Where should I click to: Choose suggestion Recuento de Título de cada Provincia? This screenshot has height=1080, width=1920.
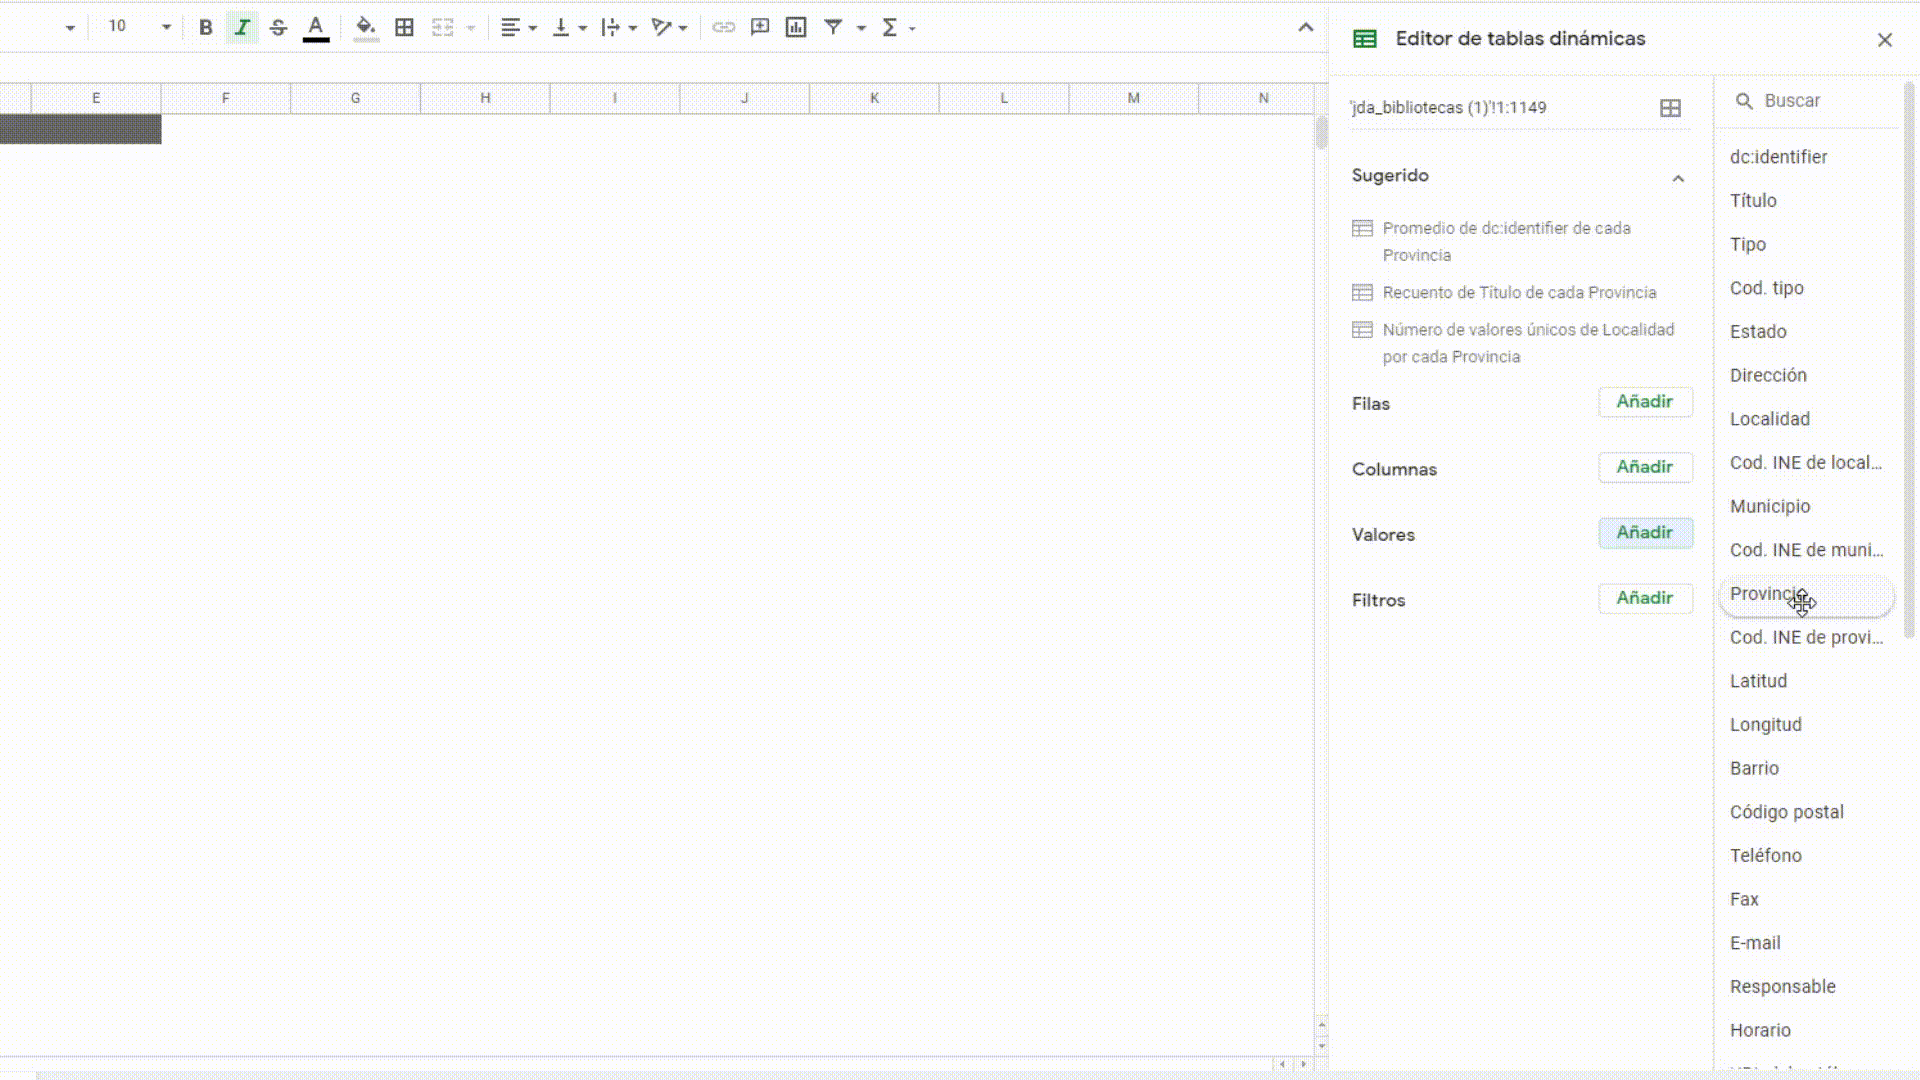click(x=1518, y=293)
